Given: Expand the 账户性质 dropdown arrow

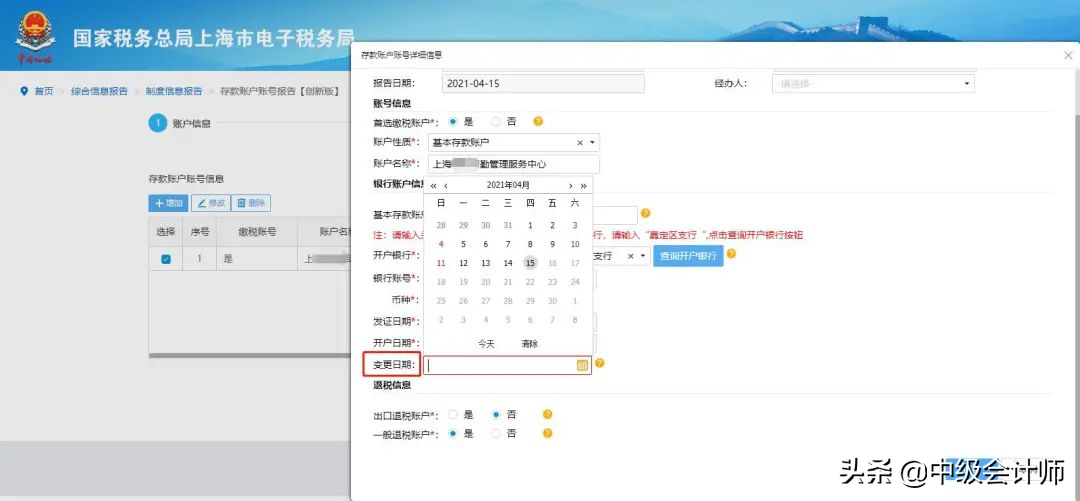Looking at the screenshot, I should pos(592,143).
